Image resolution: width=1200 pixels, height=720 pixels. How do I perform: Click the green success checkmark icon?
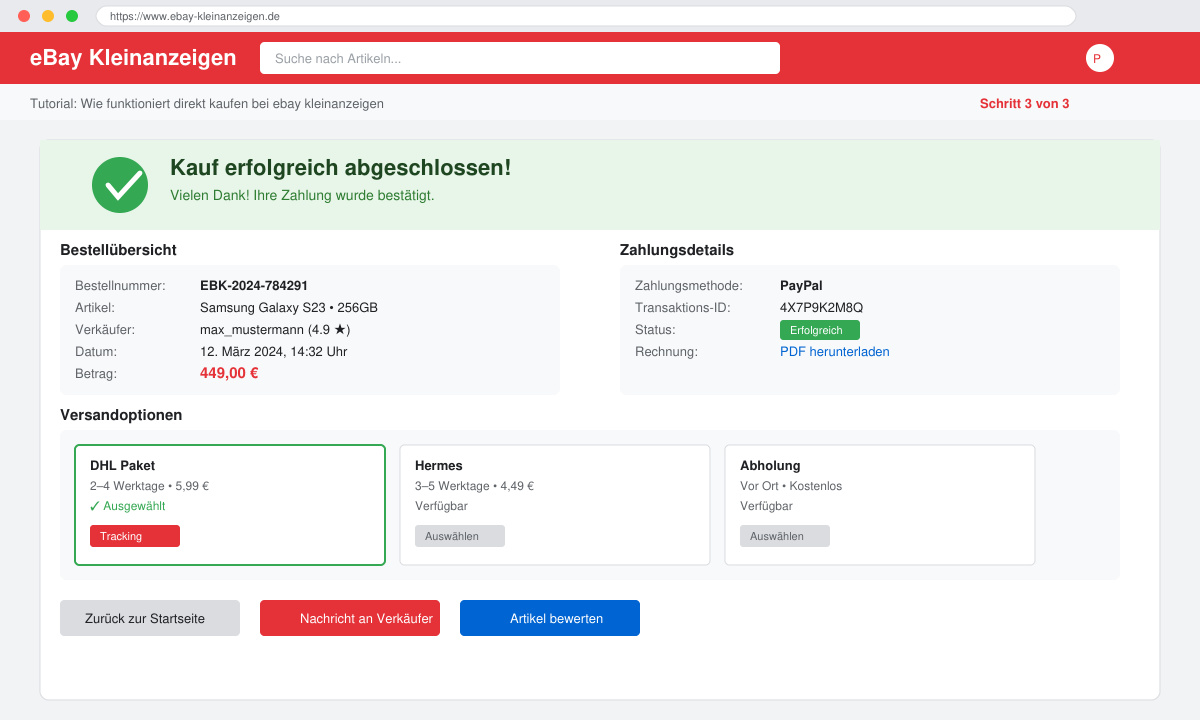coord(120,185)
